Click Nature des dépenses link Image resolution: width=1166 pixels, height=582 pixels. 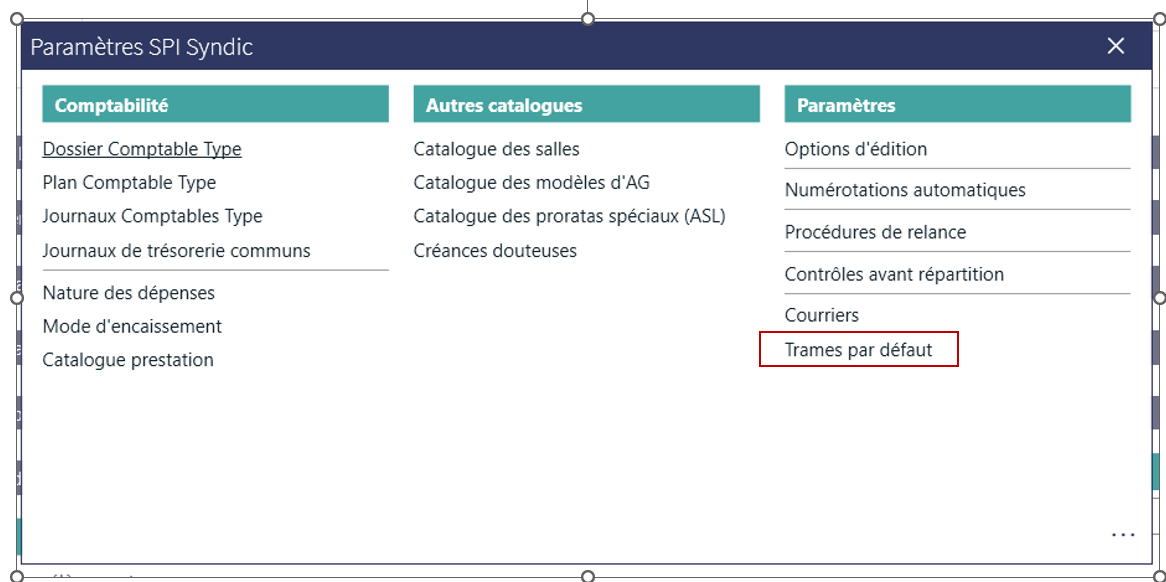[x=128, y=293]
